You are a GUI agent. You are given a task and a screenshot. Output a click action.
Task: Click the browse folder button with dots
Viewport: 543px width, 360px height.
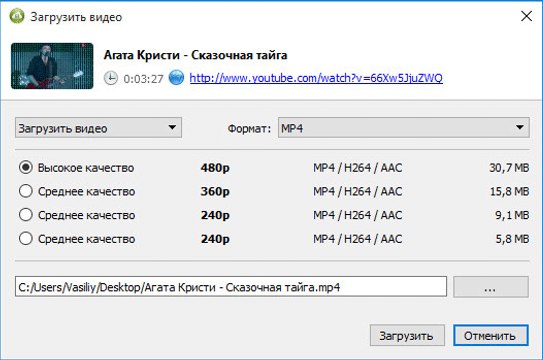click(491, 287)
